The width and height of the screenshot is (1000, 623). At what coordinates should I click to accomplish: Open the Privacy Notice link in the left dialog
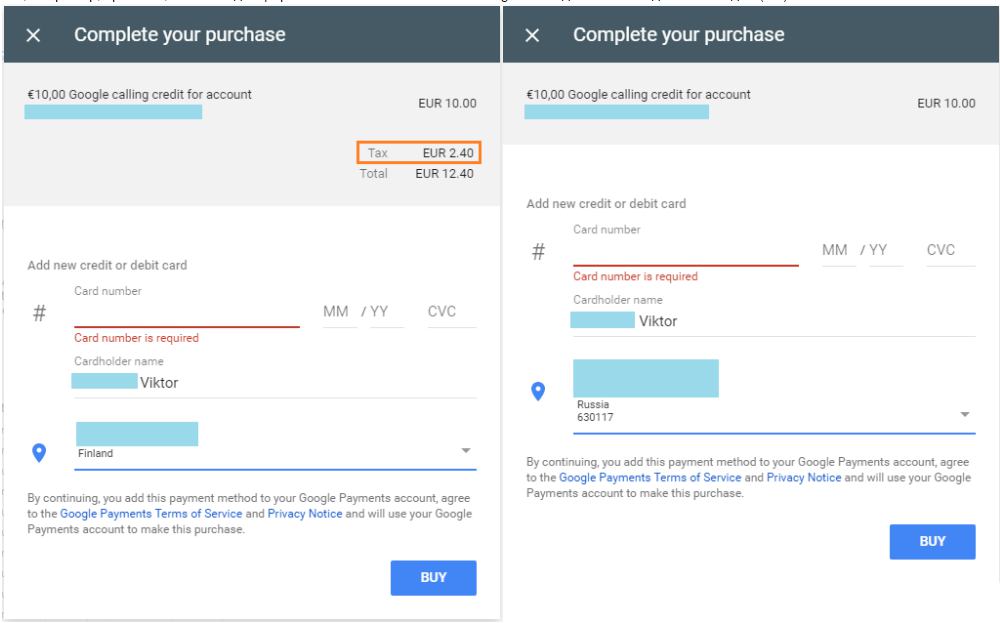(x=305, y=513)
